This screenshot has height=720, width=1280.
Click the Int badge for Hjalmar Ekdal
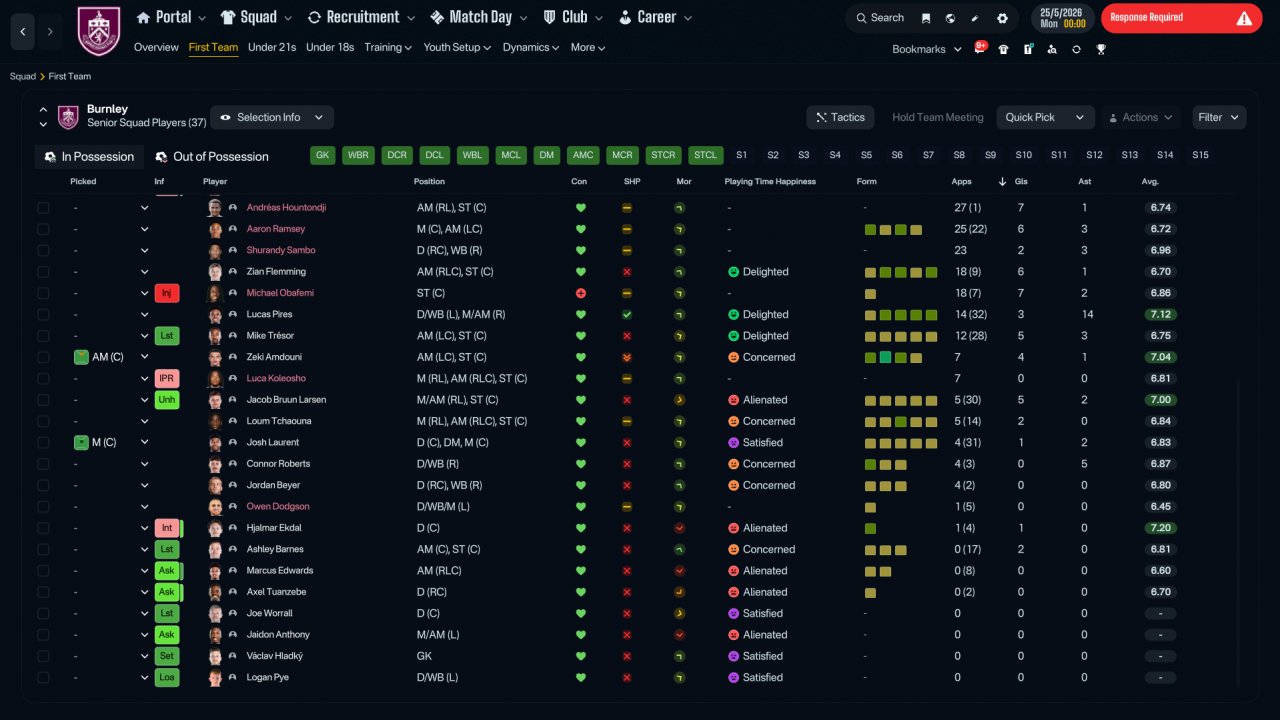(167, 528)
